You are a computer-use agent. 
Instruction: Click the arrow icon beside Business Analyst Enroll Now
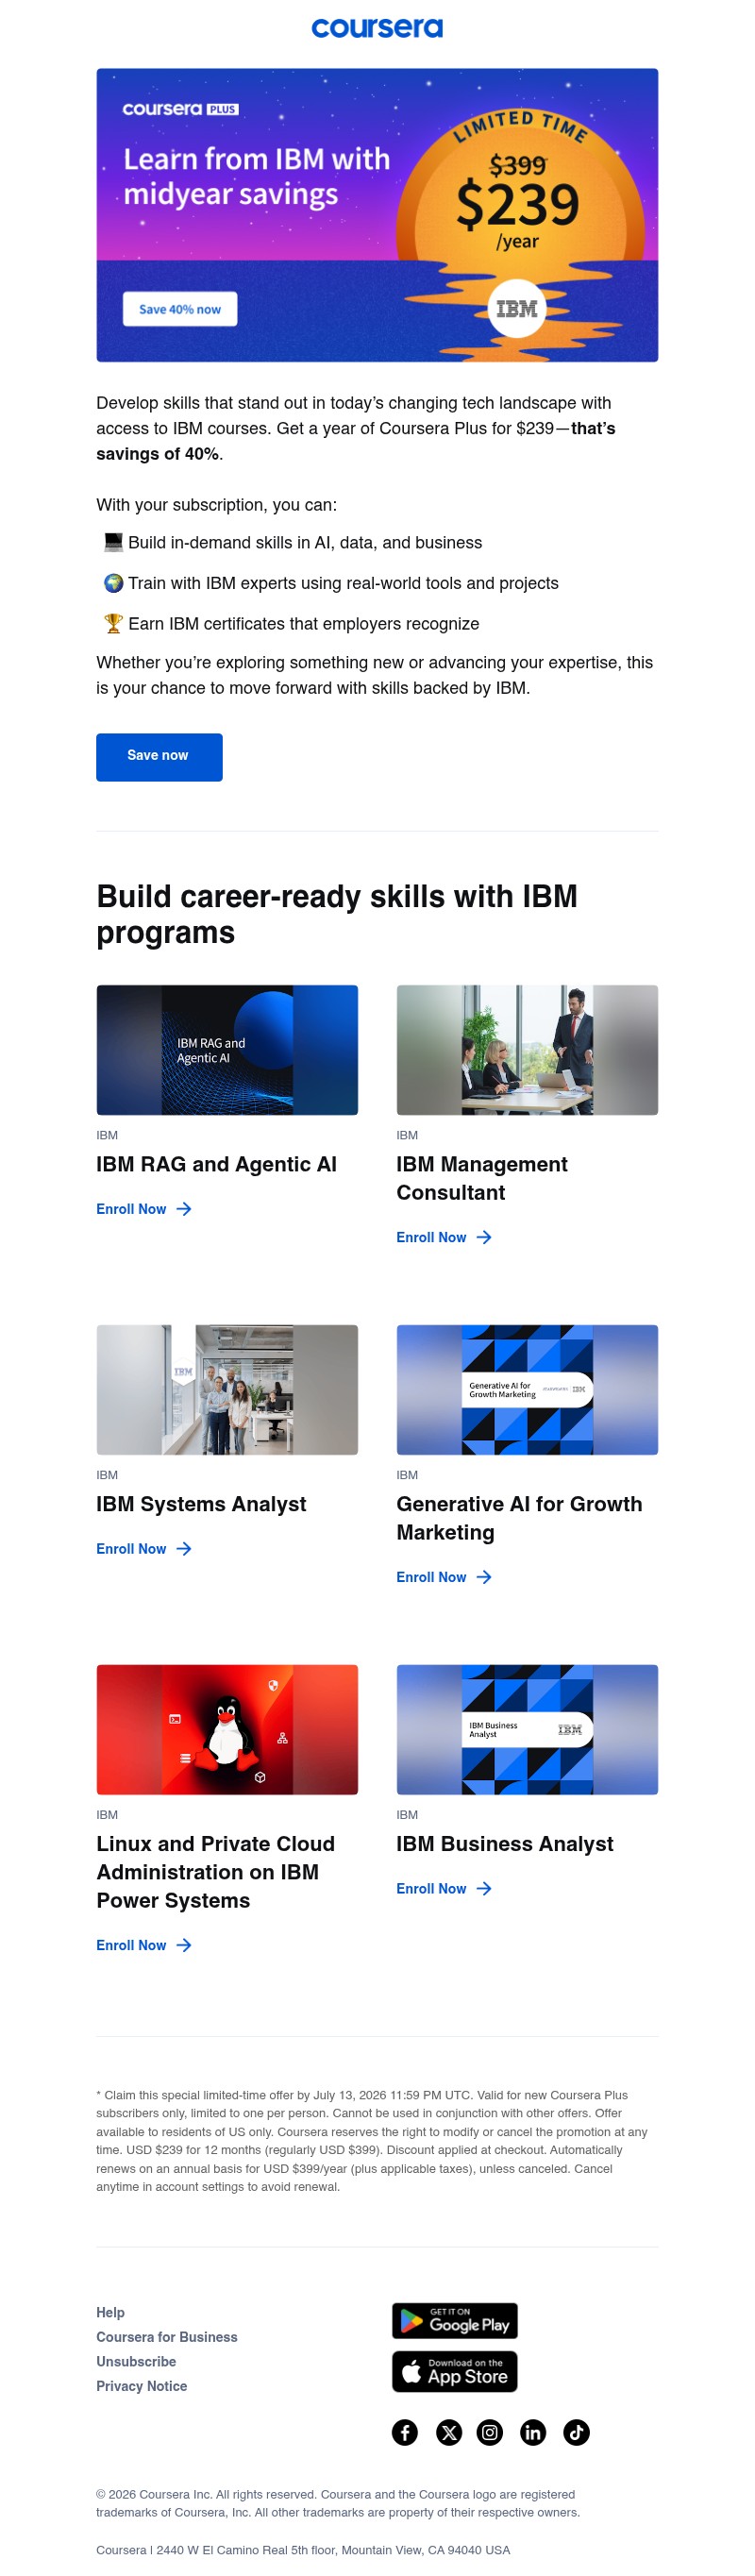484,1889
